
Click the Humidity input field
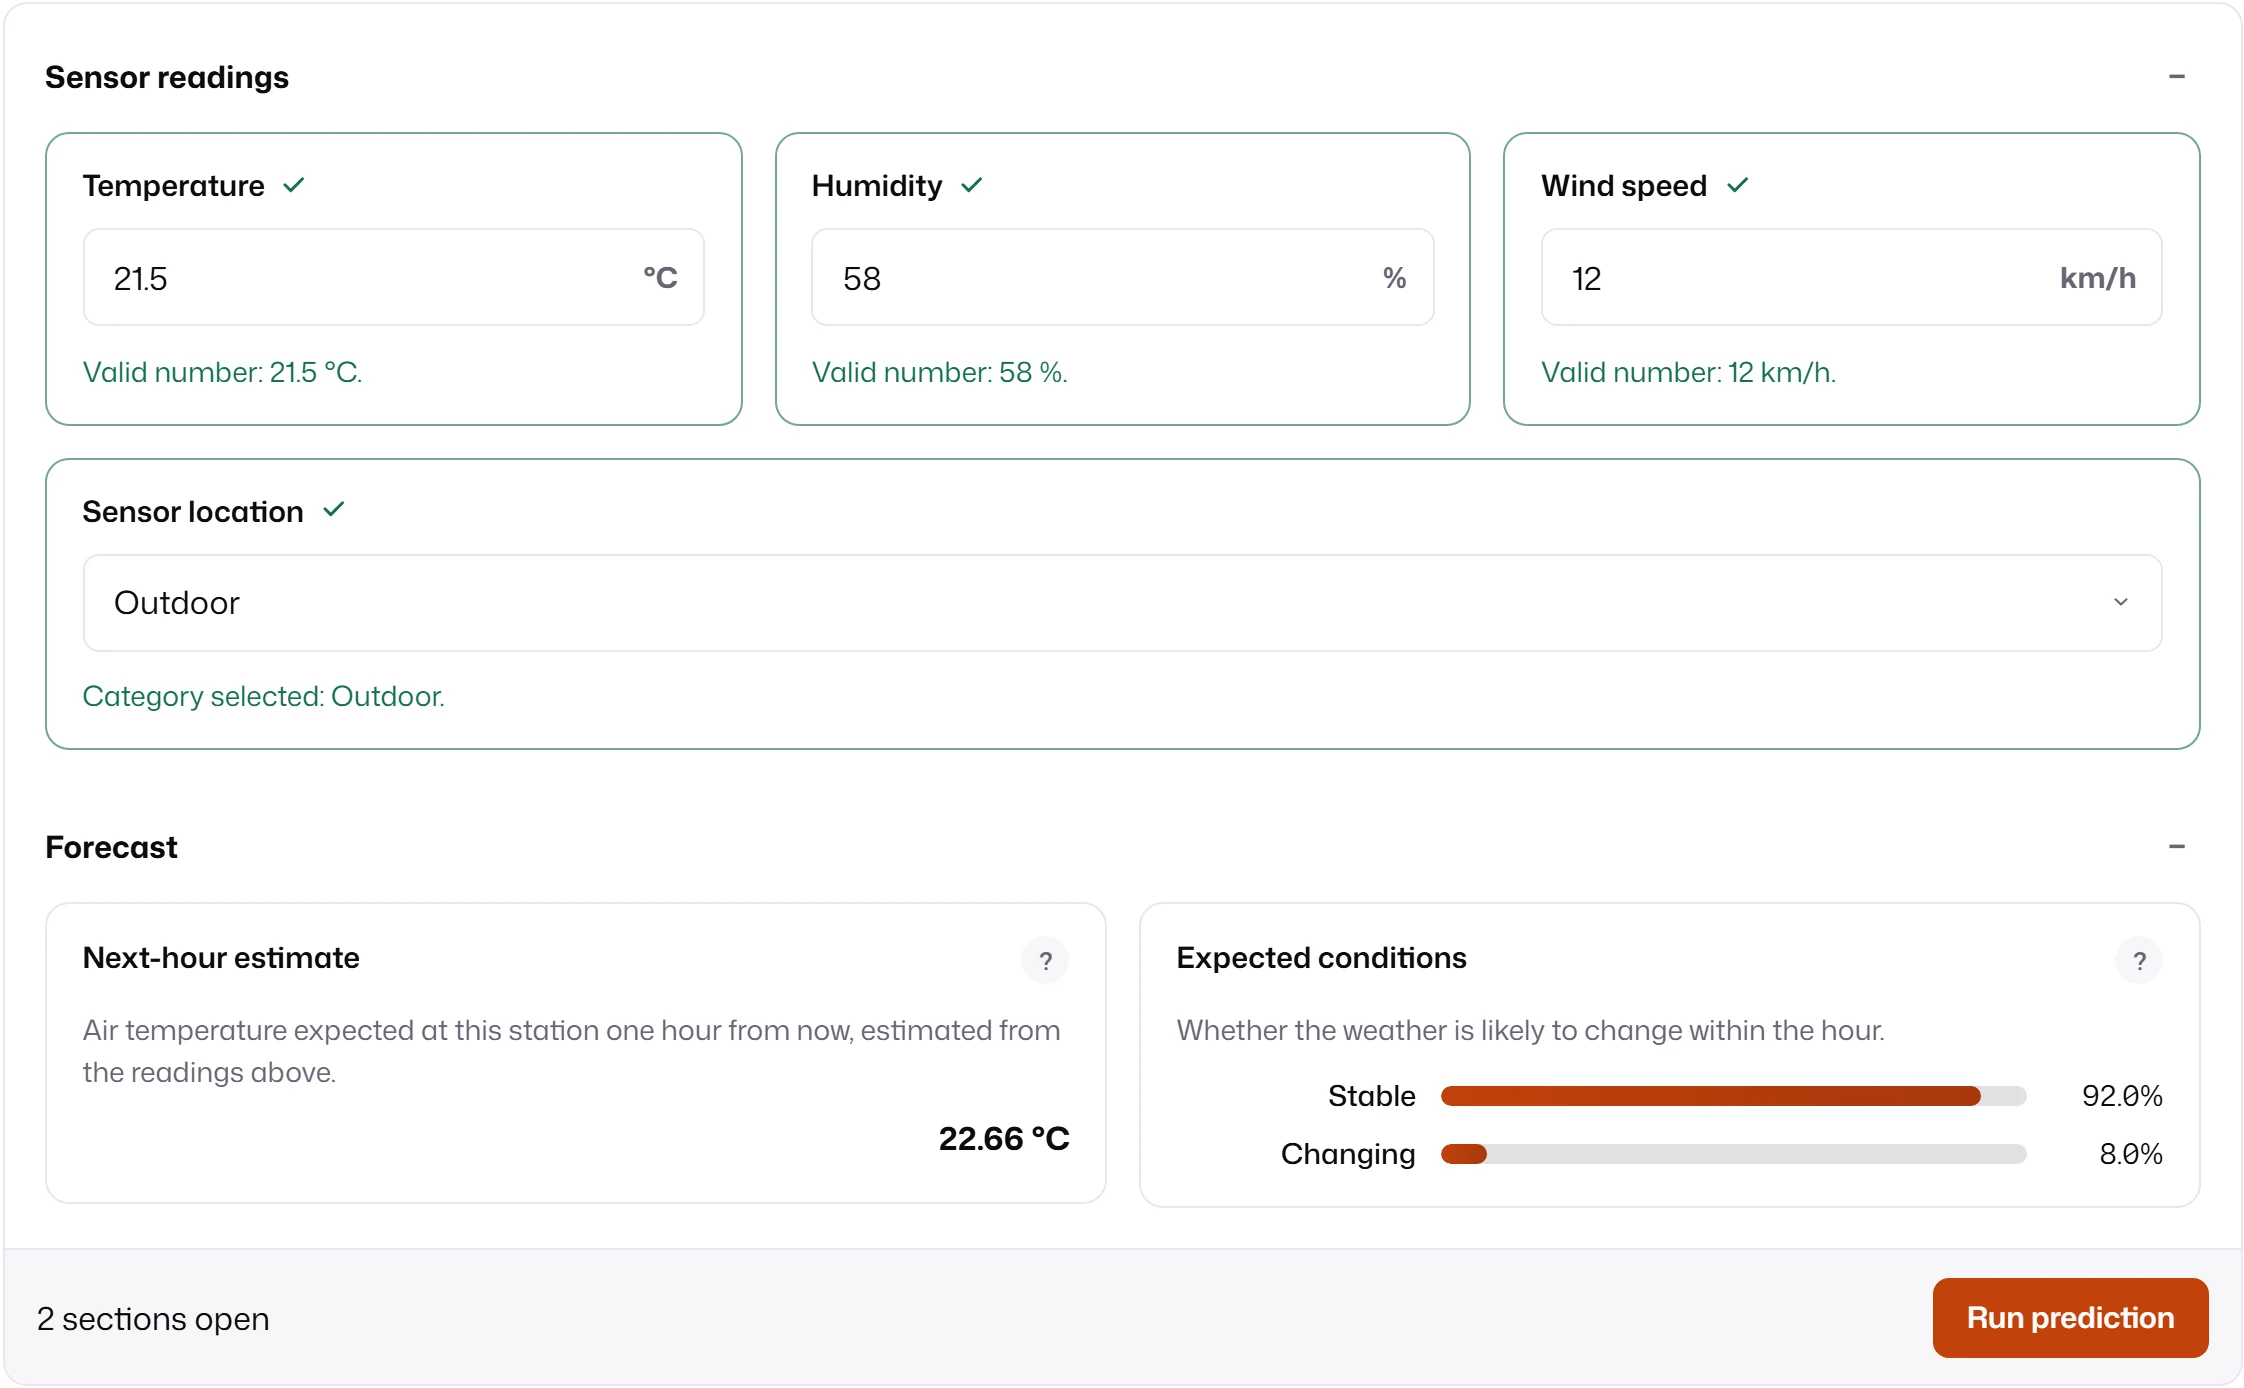1122,277
